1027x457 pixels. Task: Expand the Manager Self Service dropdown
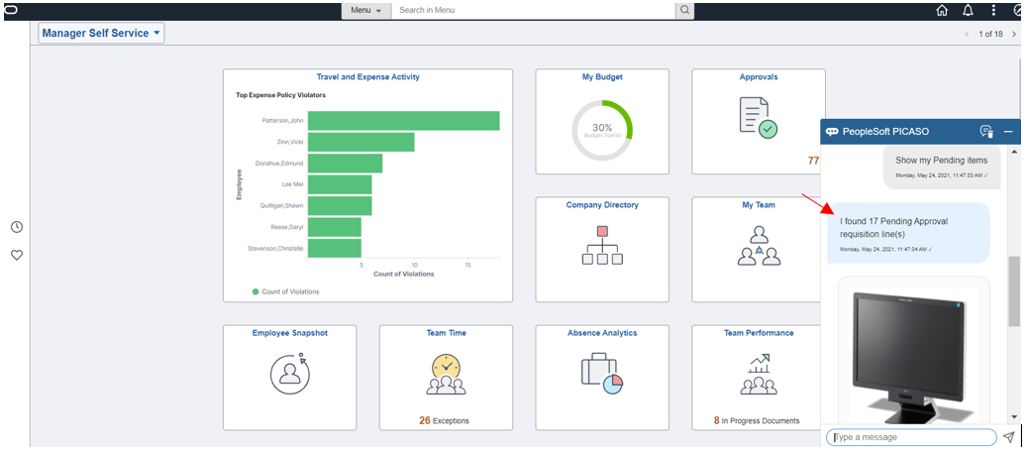pyautogui.click(x=102, y=33)
